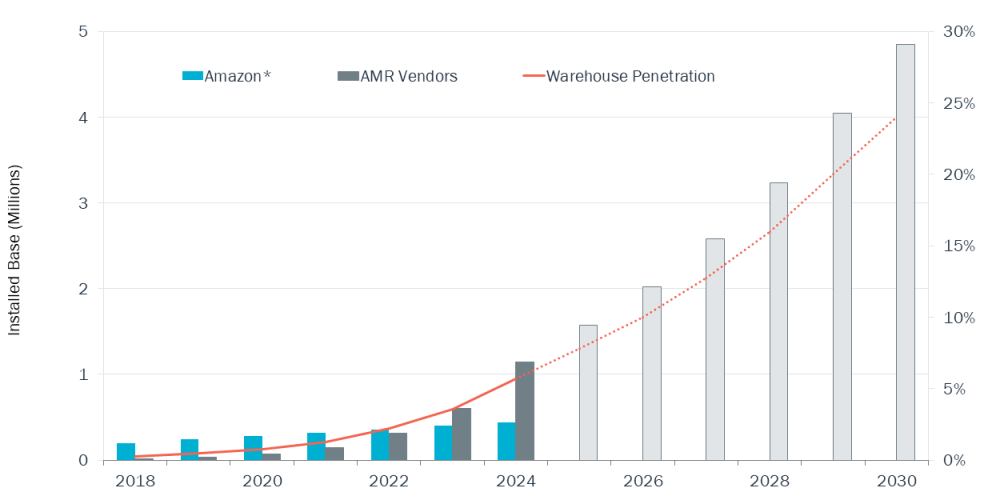The width and height of the screenshot is (1002, 501).
Task: Click the dark gray AMR Vendors bar for 2024
Action: [x=524, y=411]
